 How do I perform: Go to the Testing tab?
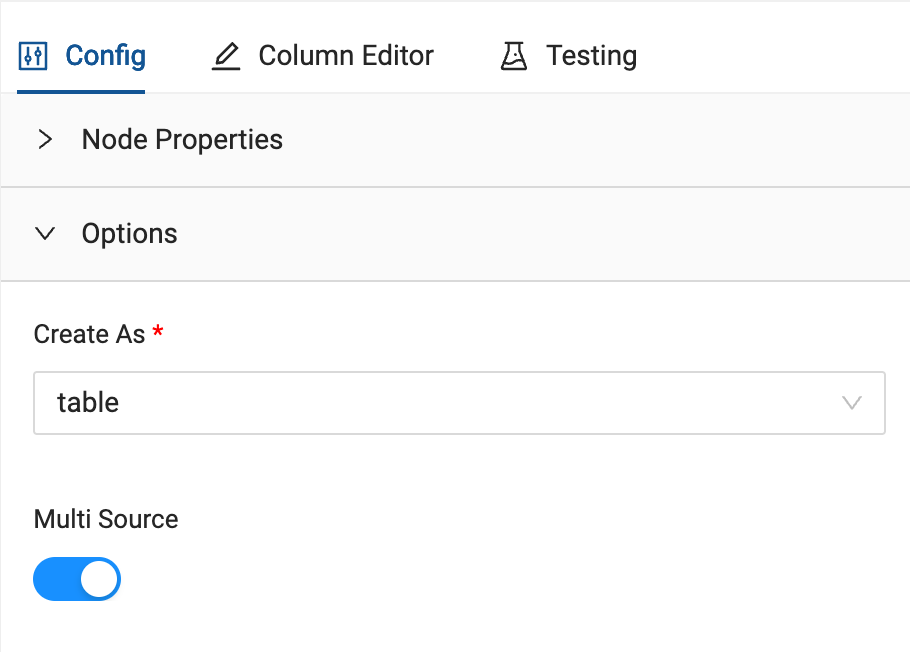[x=591, y=56]
